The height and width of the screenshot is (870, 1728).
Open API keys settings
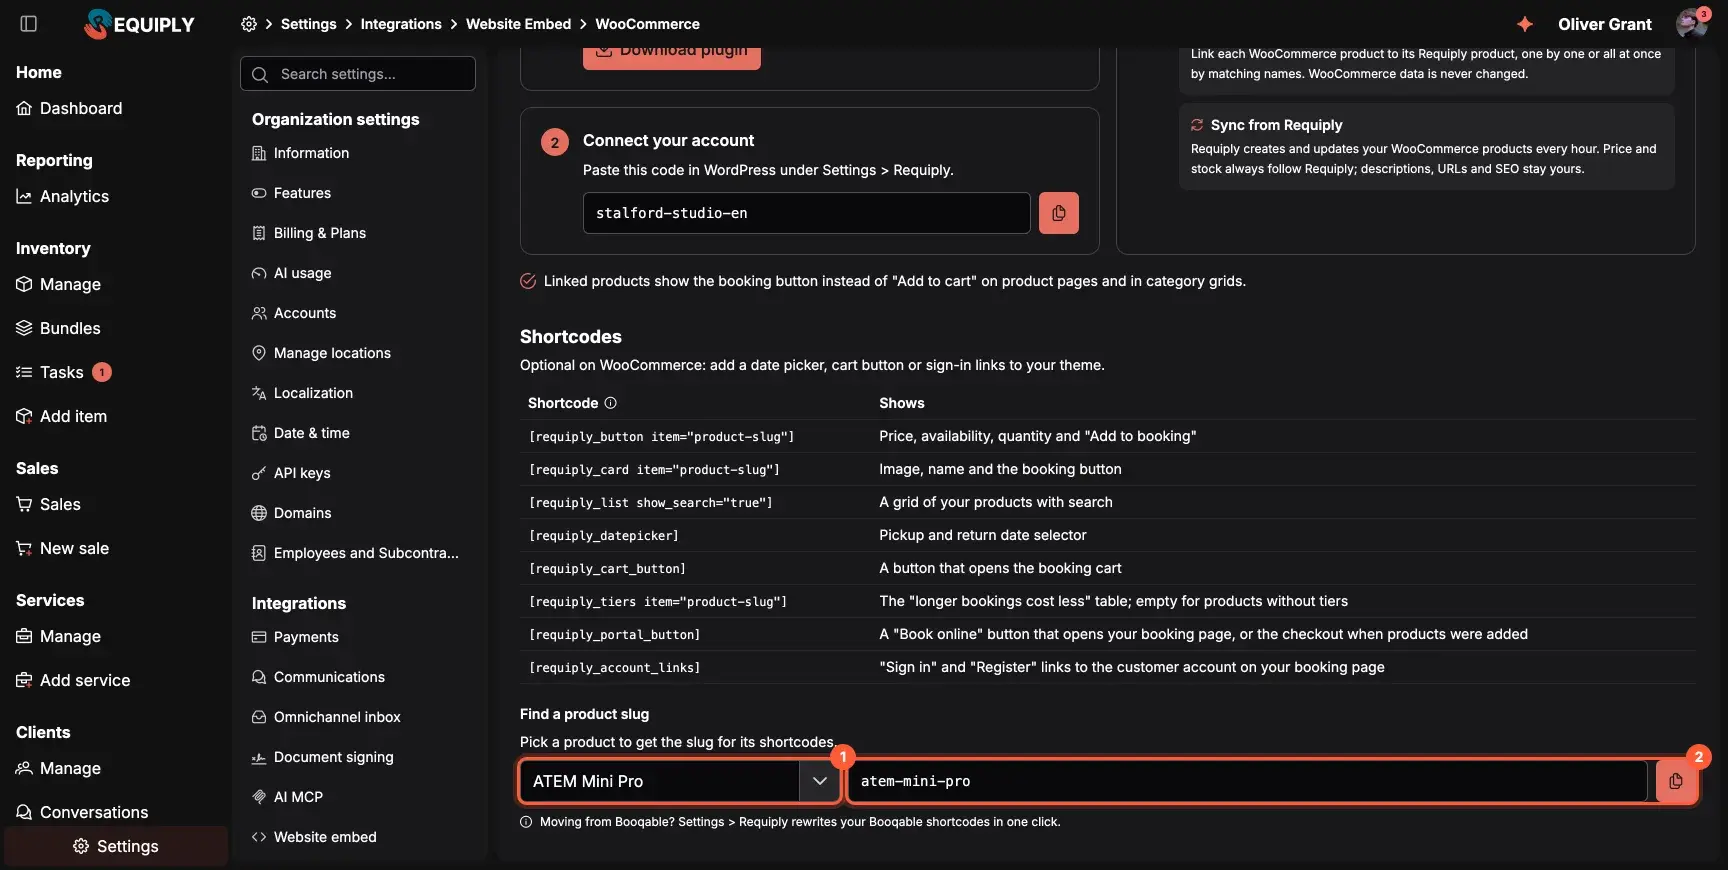[x=291, y=473]
